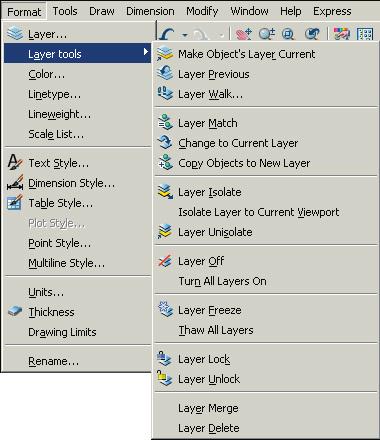Click the Thickness slab icon
The height and width of the screenshot is (440, 380).
click(15, 311)
